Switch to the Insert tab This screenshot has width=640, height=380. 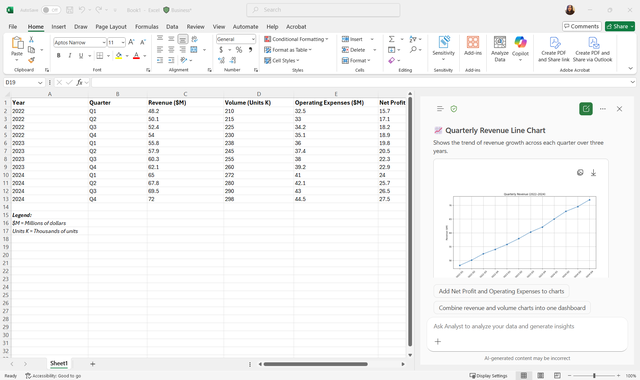[x=58, y=27]
